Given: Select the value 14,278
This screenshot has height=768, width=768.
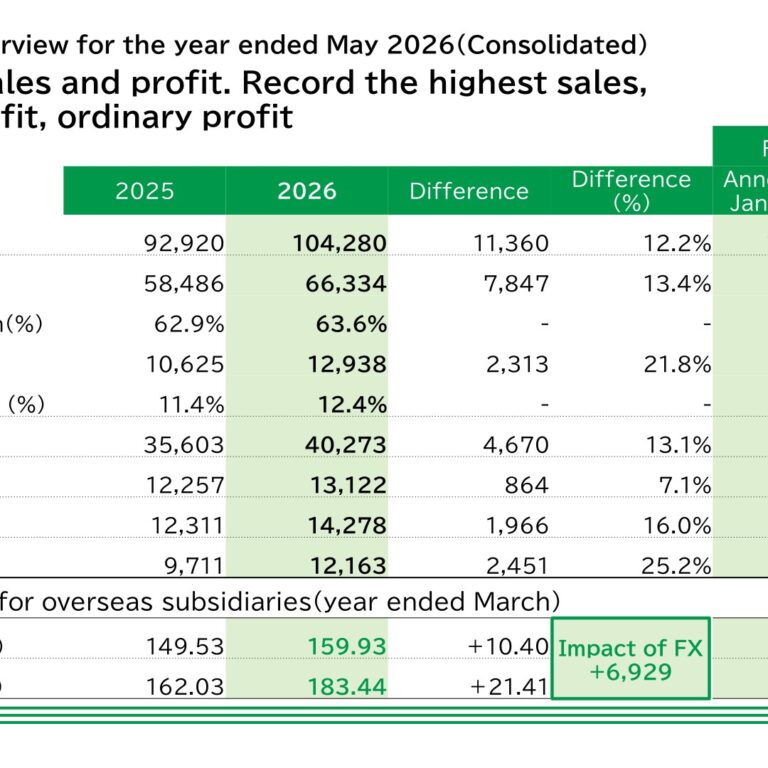Looking at the screenshot, I should pos(347,526).
